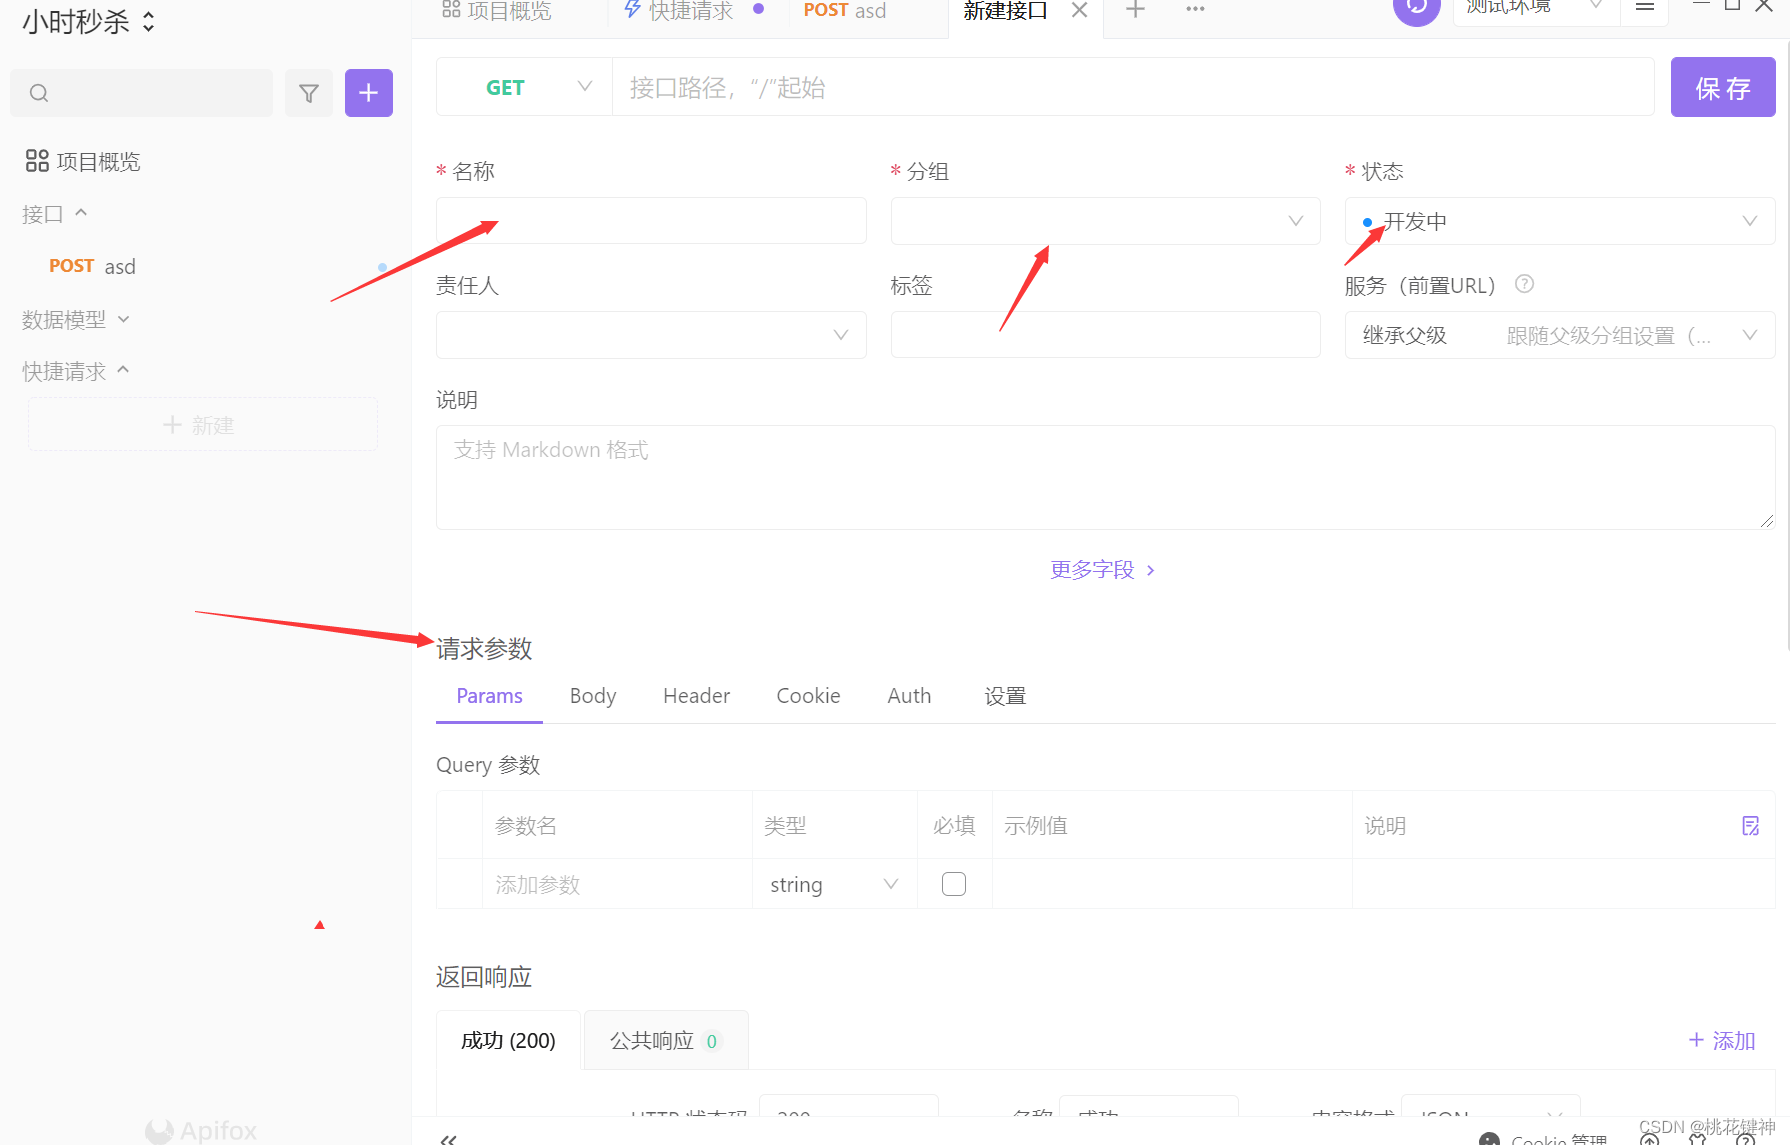Screen dimensions: 1790x1145
Task: Select the Params tab
Action: pos(489,696)
